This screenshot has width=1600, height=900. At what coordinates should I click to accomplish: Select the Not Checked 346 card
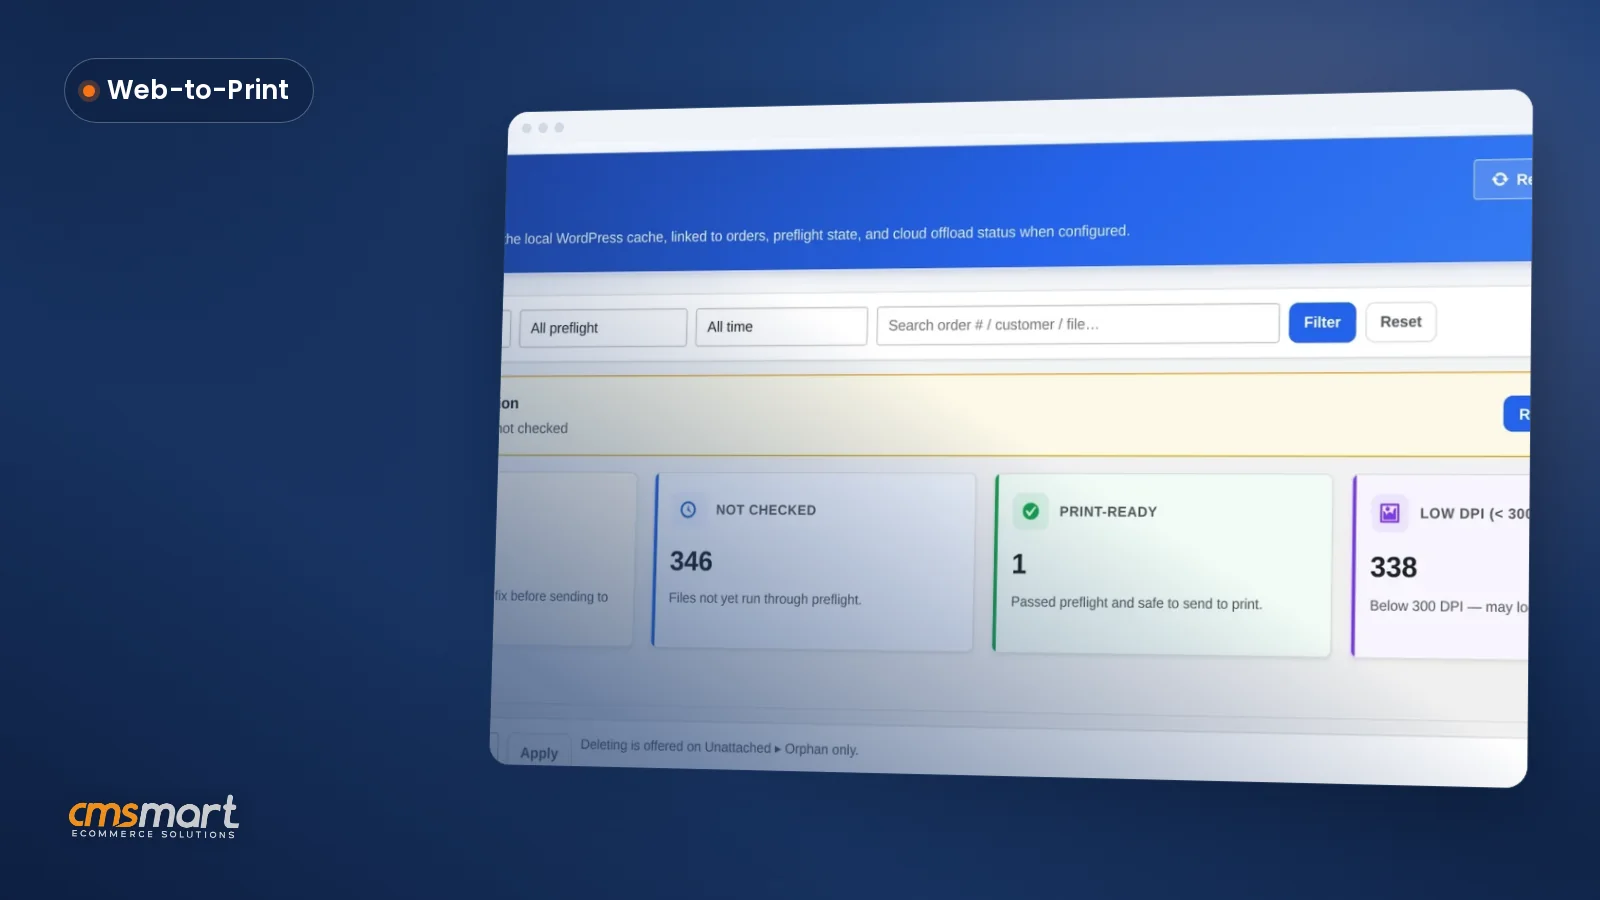(x=813, y=562)
